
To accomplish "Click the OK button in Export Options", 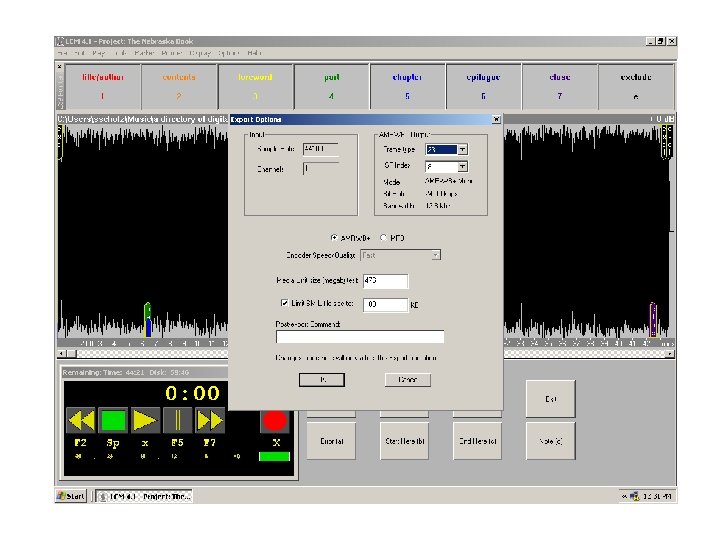I will [x=322, y=380].
